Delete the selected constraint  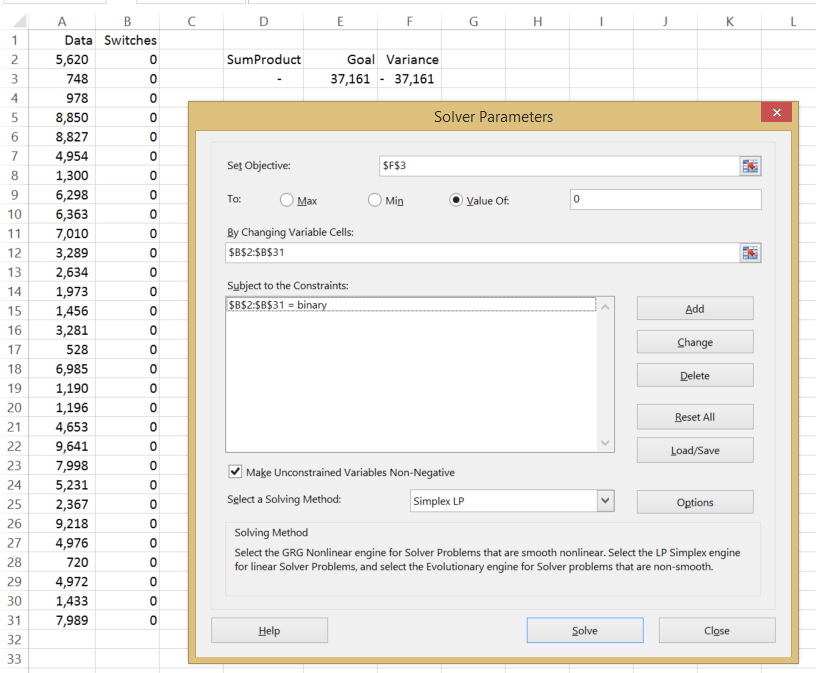coord(695,376)
